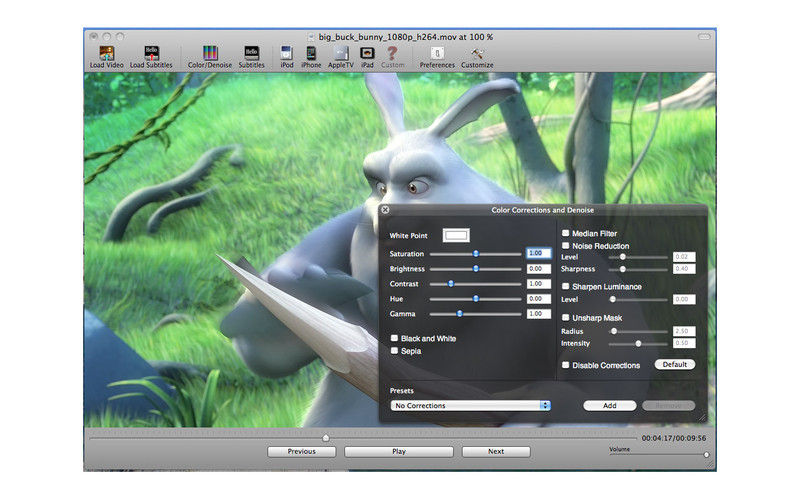Click the Contrast slider
The image size is (800, 500).
click(475, 284)
